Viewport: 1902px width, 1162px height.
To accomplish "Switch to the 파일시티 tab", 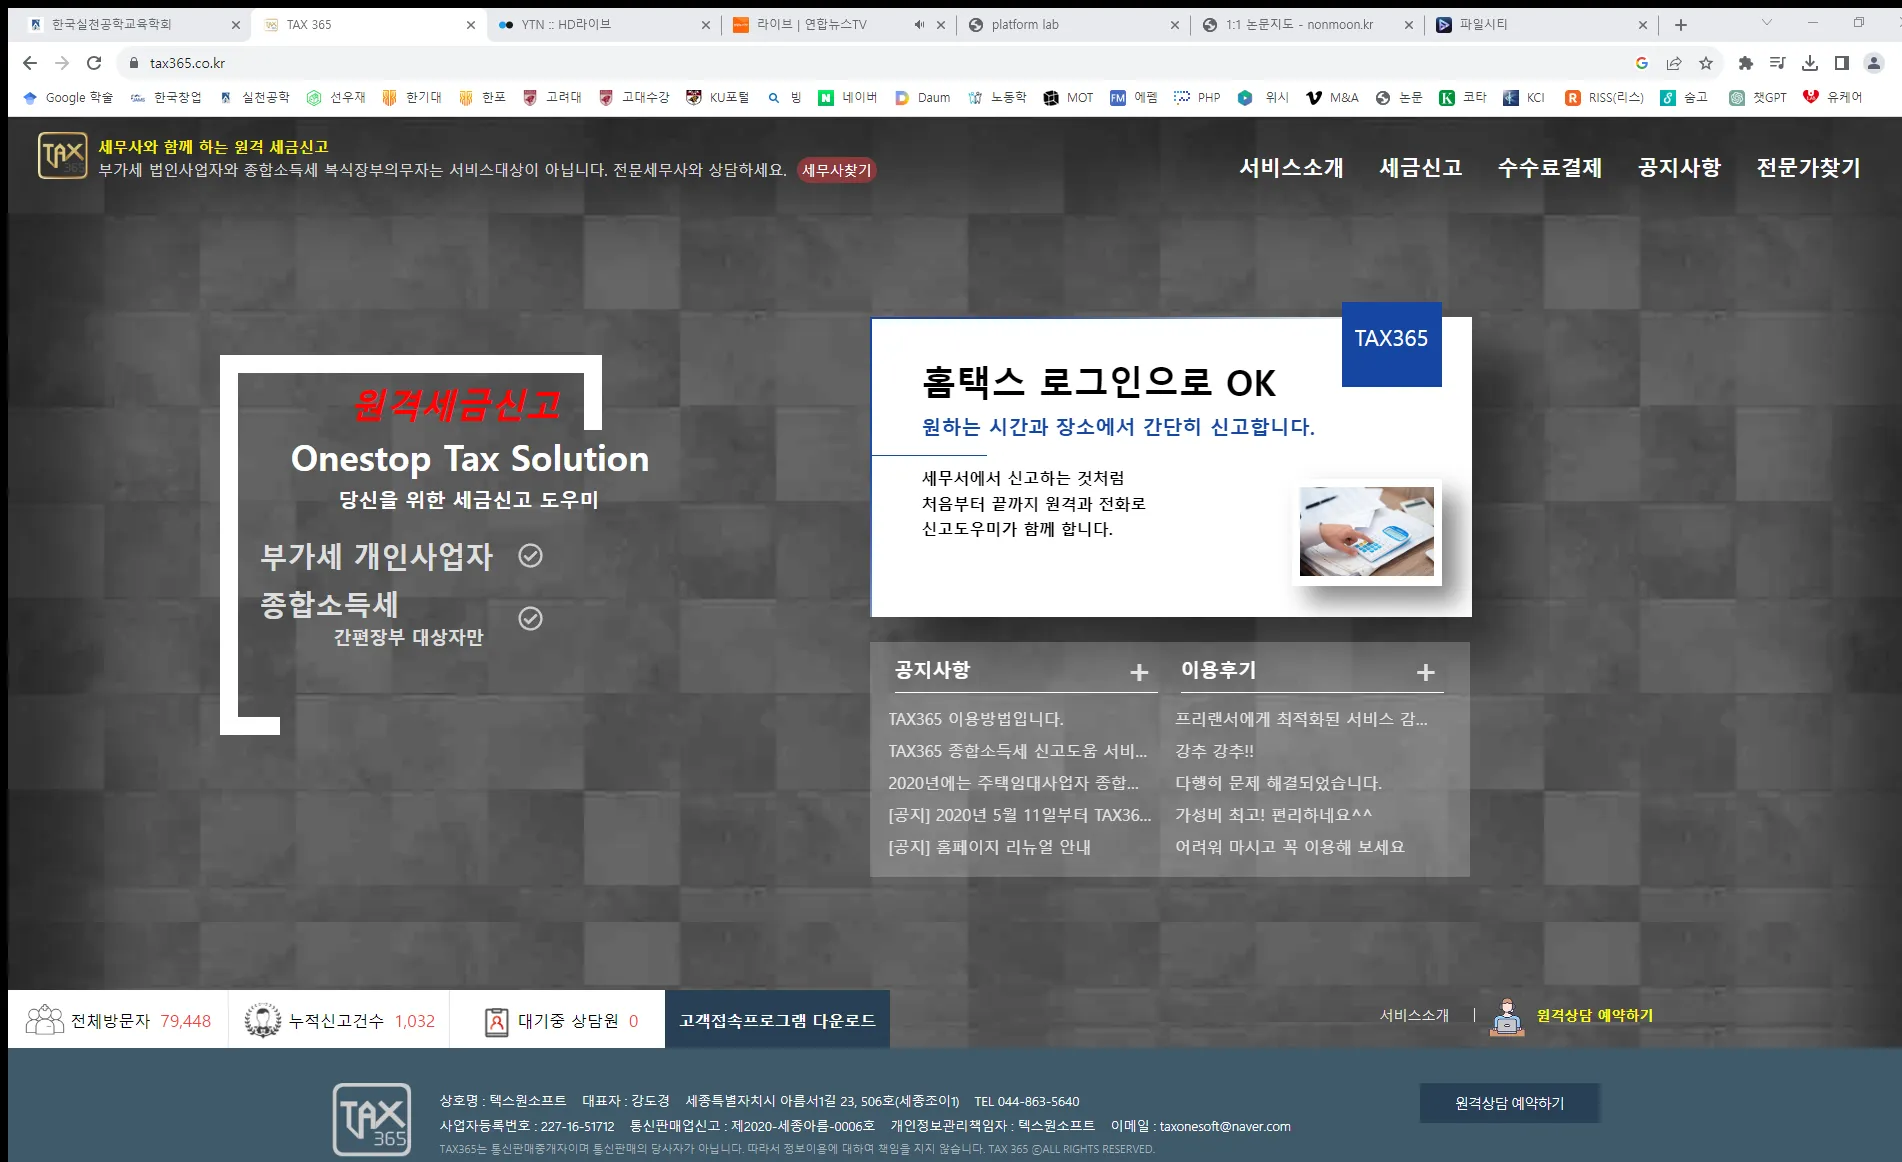I will [x=1540, y=25].
